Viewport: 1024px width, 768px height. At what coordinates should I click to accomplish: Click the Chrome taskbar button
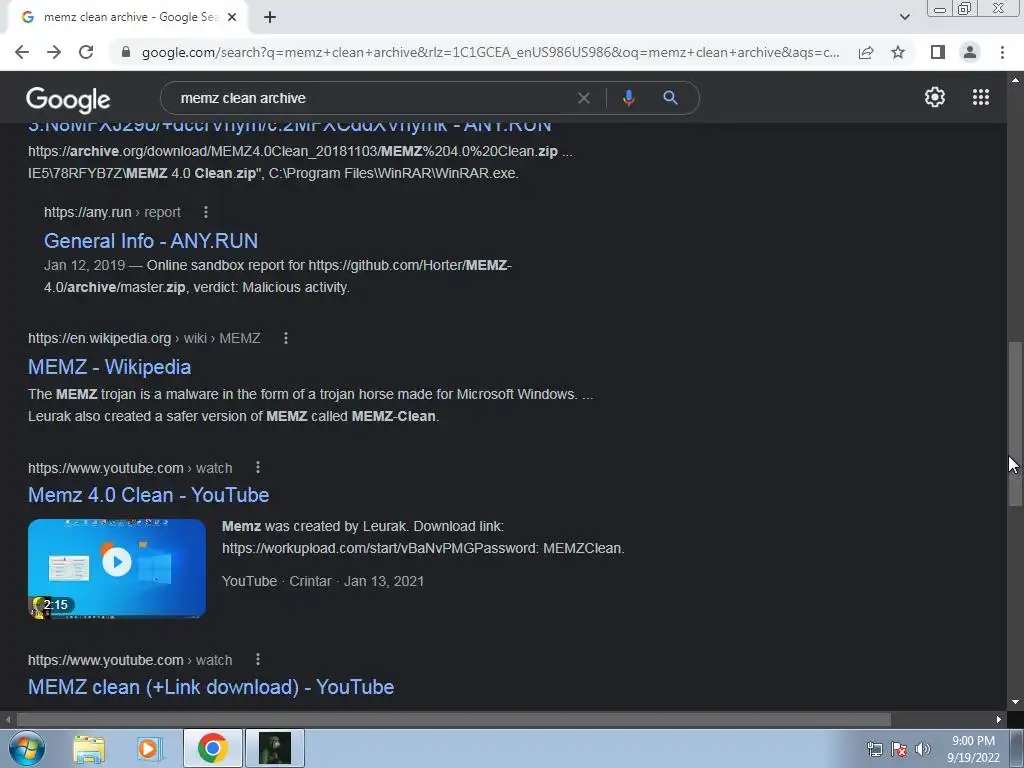coord(212,748)
